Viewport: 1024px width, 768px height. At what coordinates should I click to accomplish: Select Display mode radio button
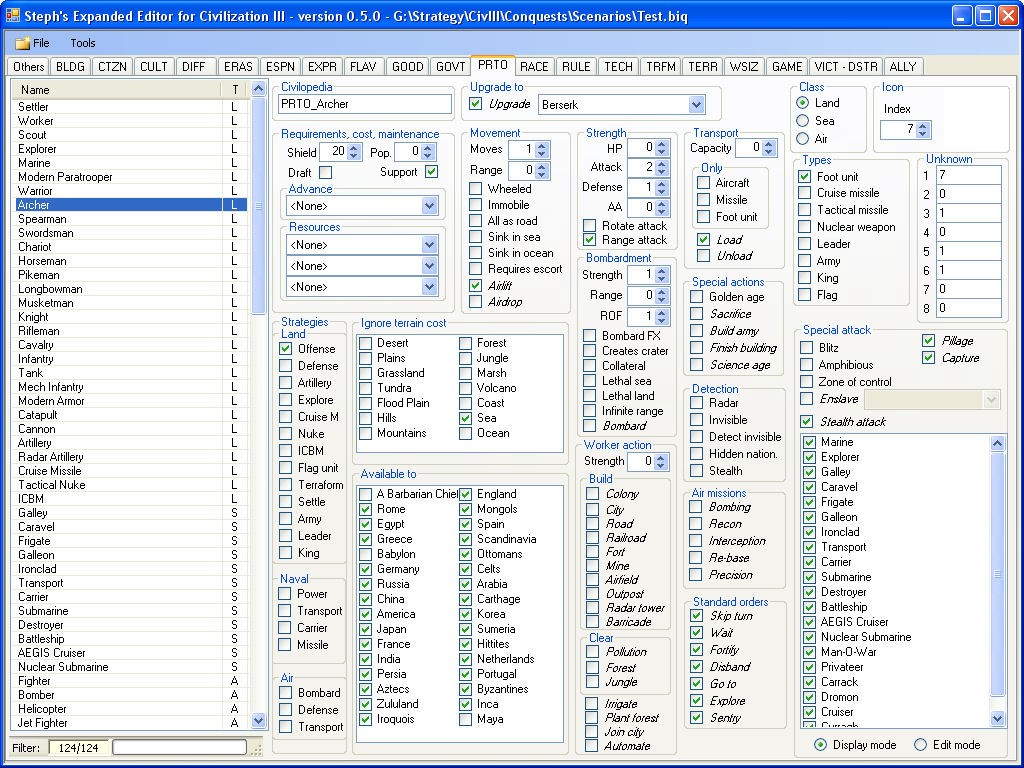pyautogui.click(x=821, y=745)
